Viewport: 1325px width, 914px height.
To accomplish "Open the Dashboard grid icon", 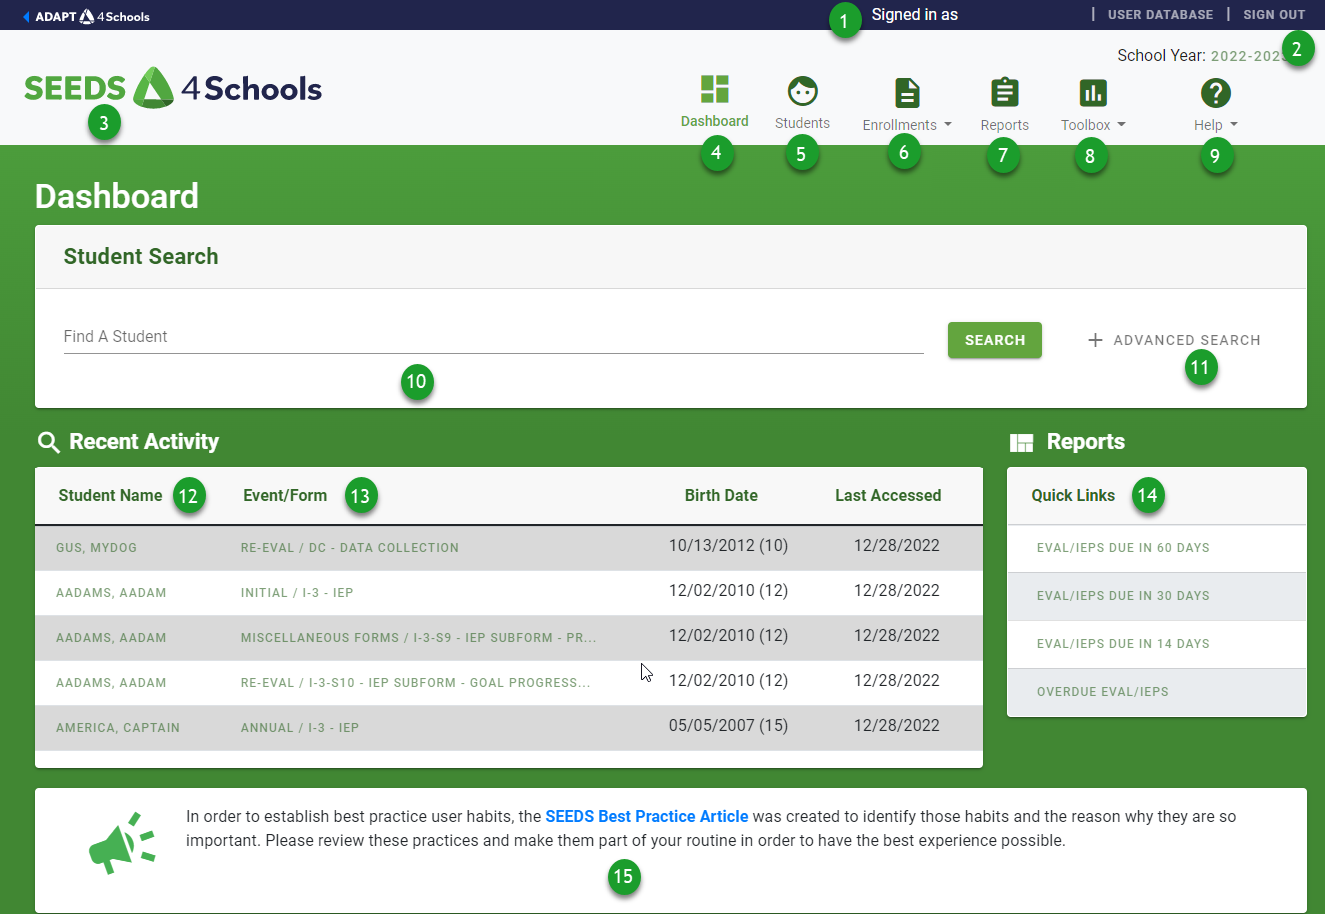I will (715, 89).
